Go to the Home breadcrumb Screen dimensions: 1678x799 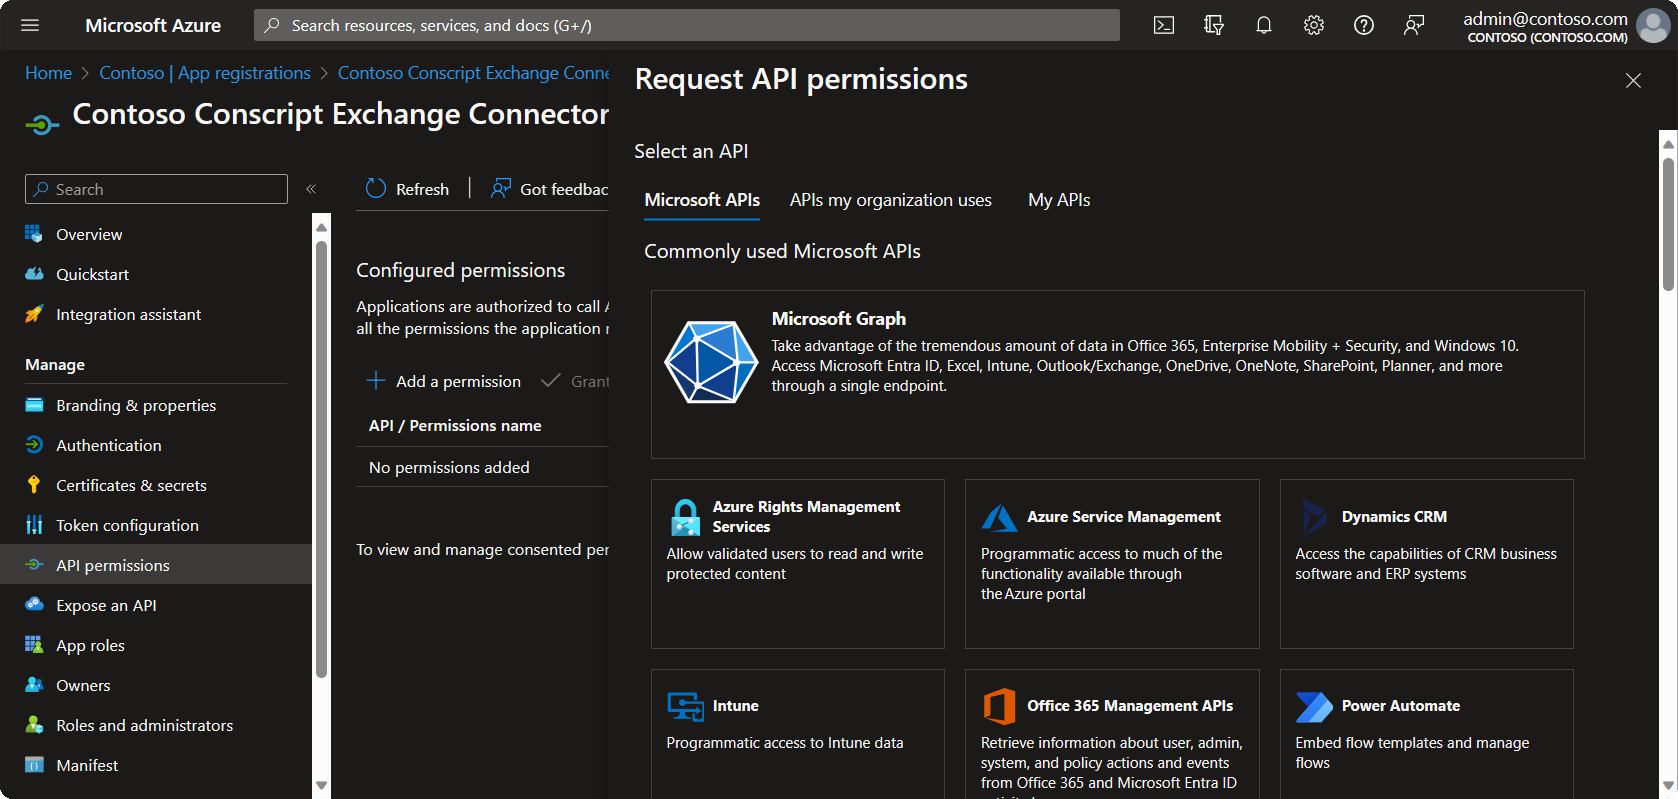click(x=48, y=73)
